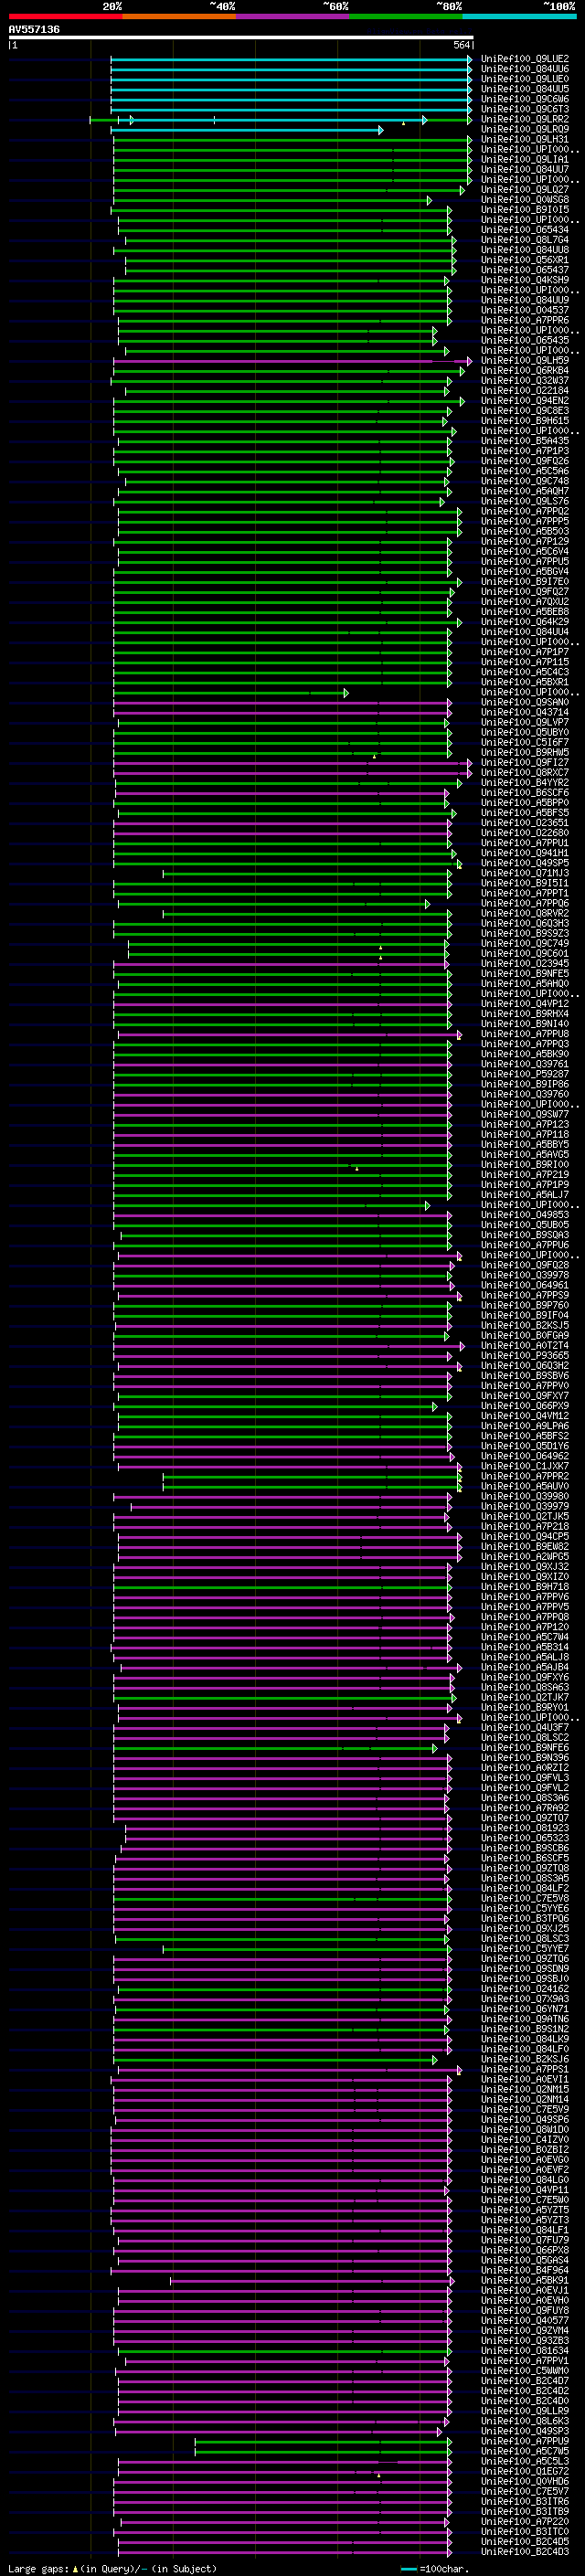Screen dimensions: 585x2576
Task: Select hit label UniRef100_Q84UU6
Action: [525, 69]
